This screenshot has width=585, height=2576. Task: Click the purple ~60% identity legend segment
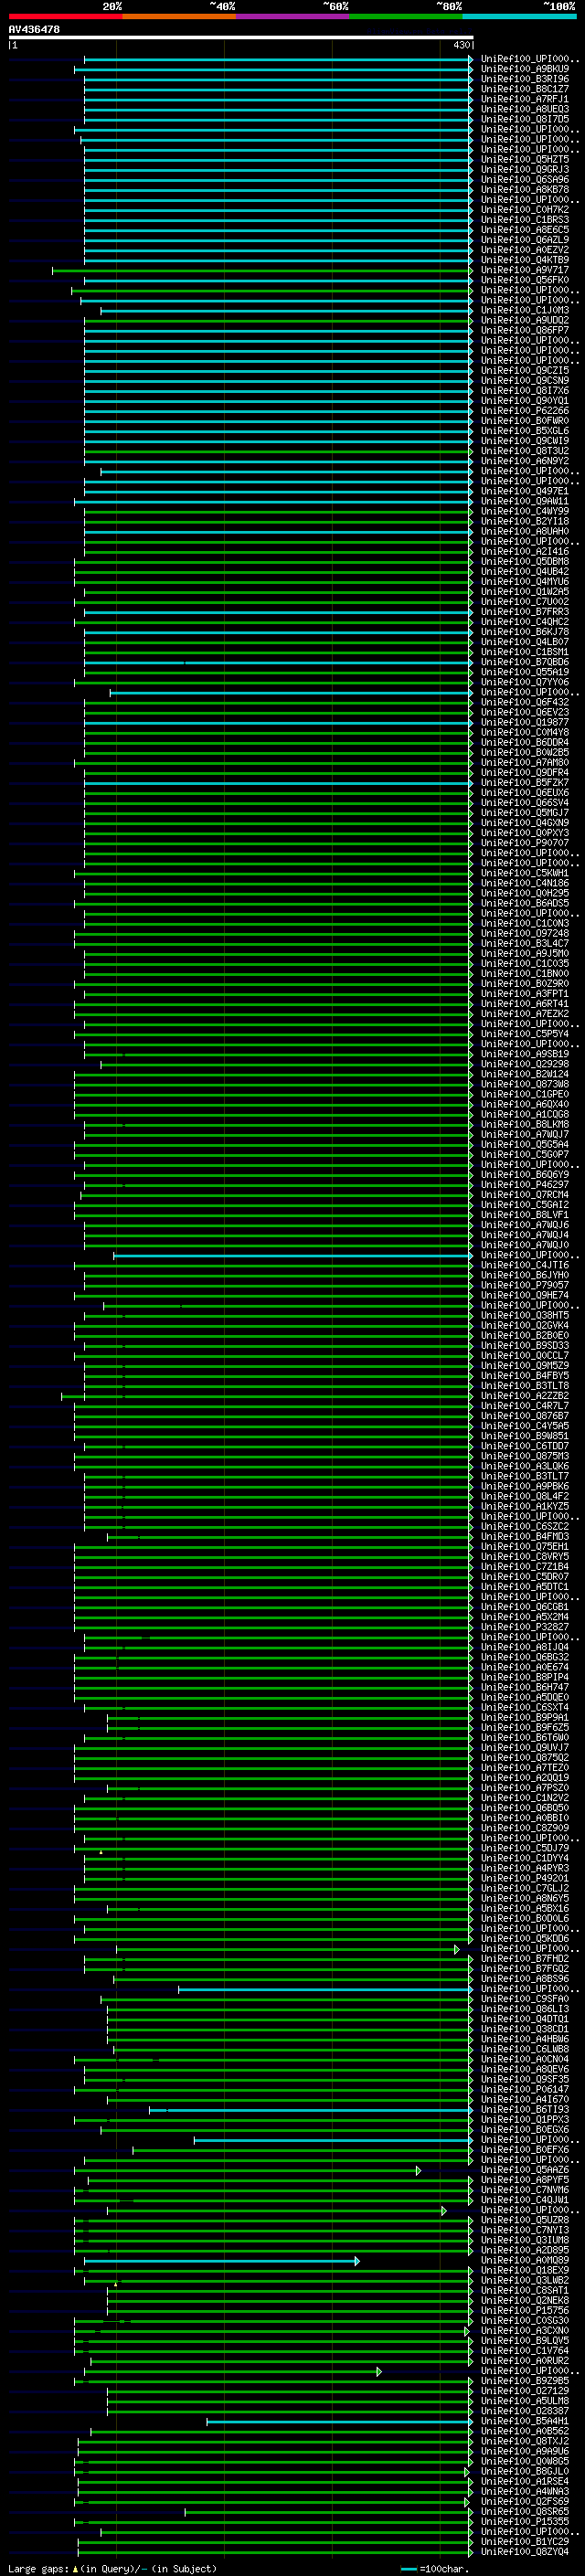point(292,17)
